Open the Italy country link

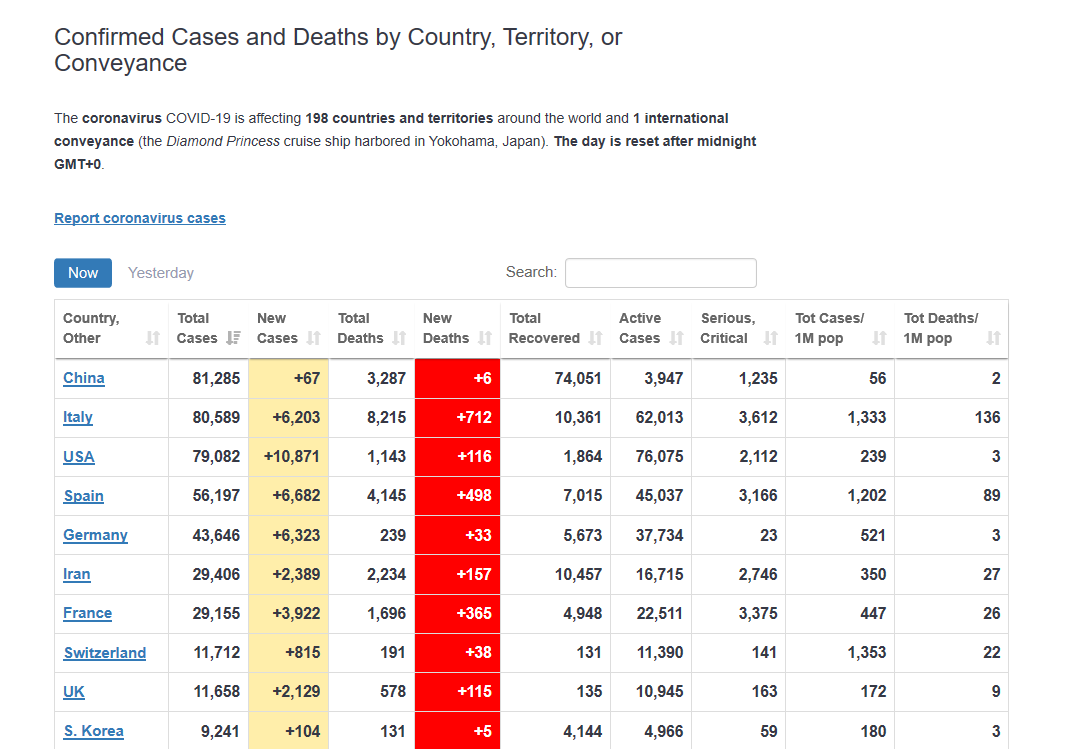pyautogui.click(x=78, y=418)
